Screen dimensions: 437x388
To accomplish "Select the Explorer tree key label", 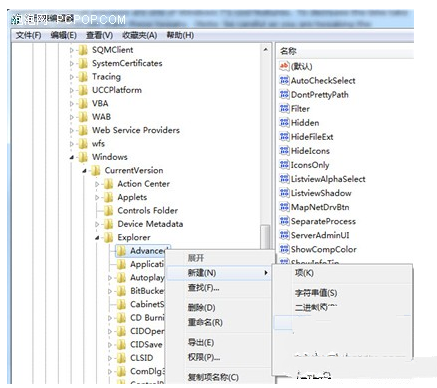I will click(x=134, y=237).
